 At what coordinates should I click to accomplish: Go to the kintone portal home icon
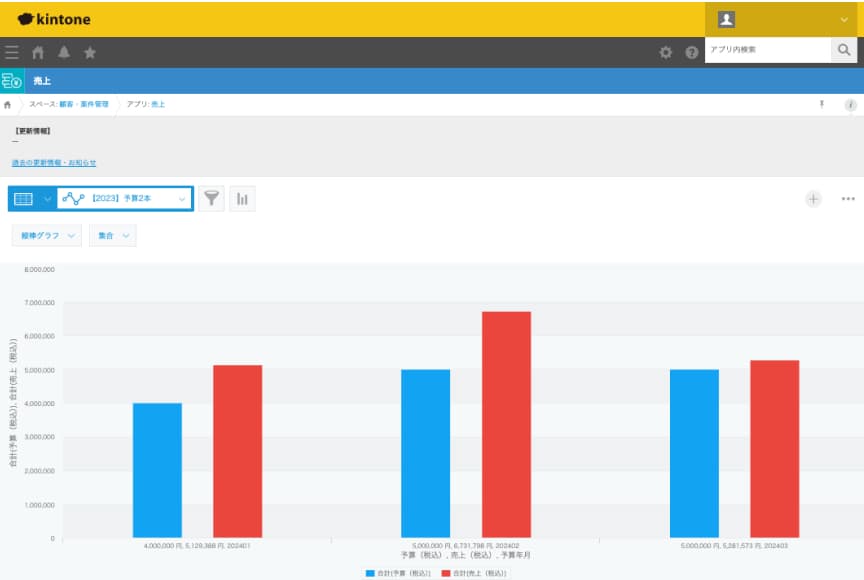coord(38,52)
